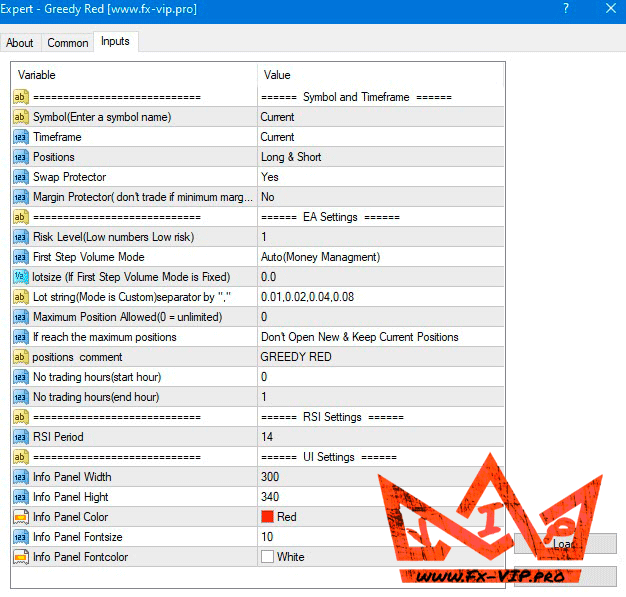
Task: Switch to the About tab
Action: (x=20, y=43)
